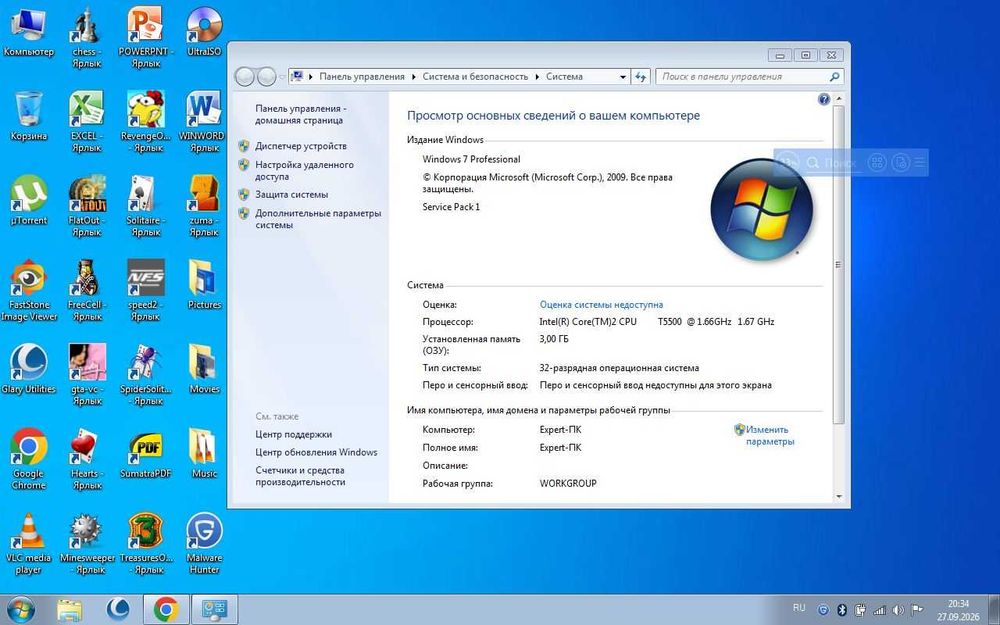Select the Pictures folder icon
1000x625 pixels.
204,277
